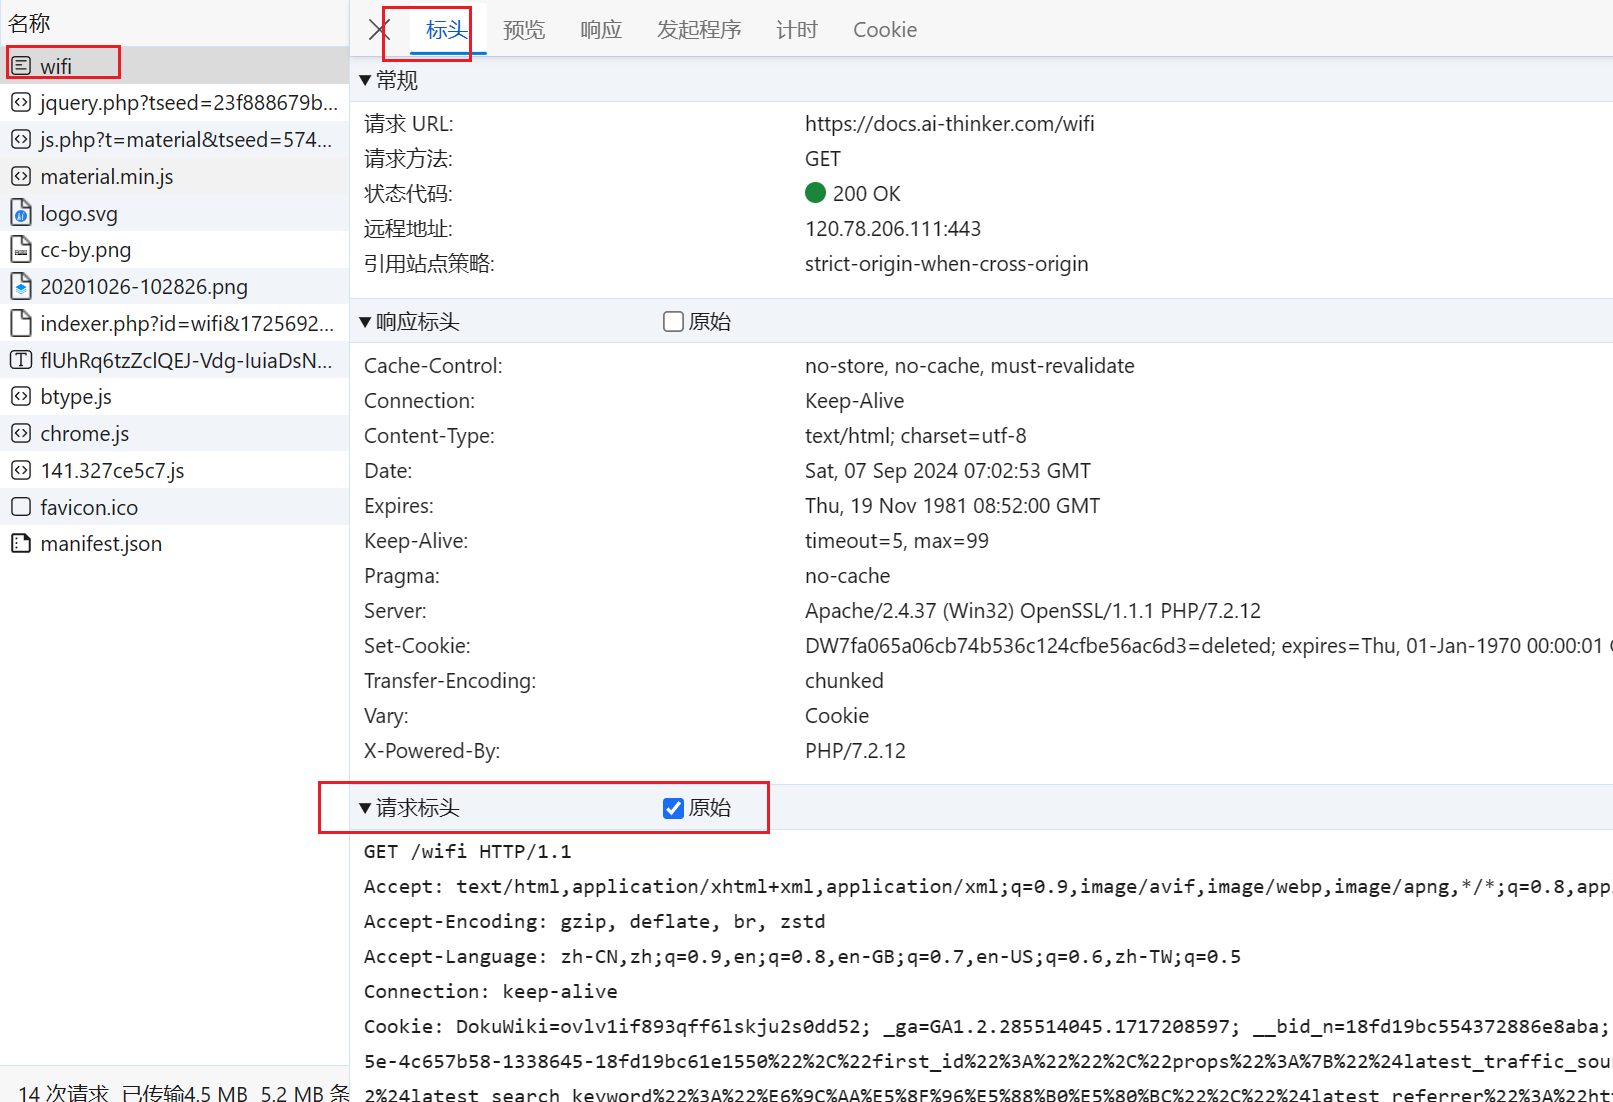The width and height of the screenshot is (1613, 1102).
Task: Select chrome.js request
Action: point(175,433)
